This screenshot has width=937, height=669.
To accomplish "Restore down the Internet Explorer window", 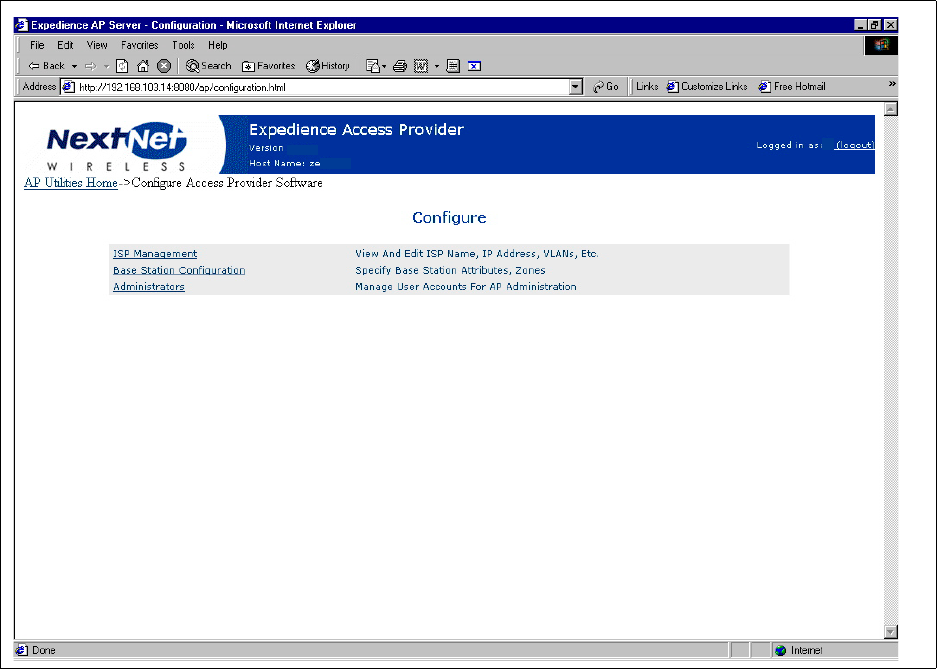I will click(875, 25).
